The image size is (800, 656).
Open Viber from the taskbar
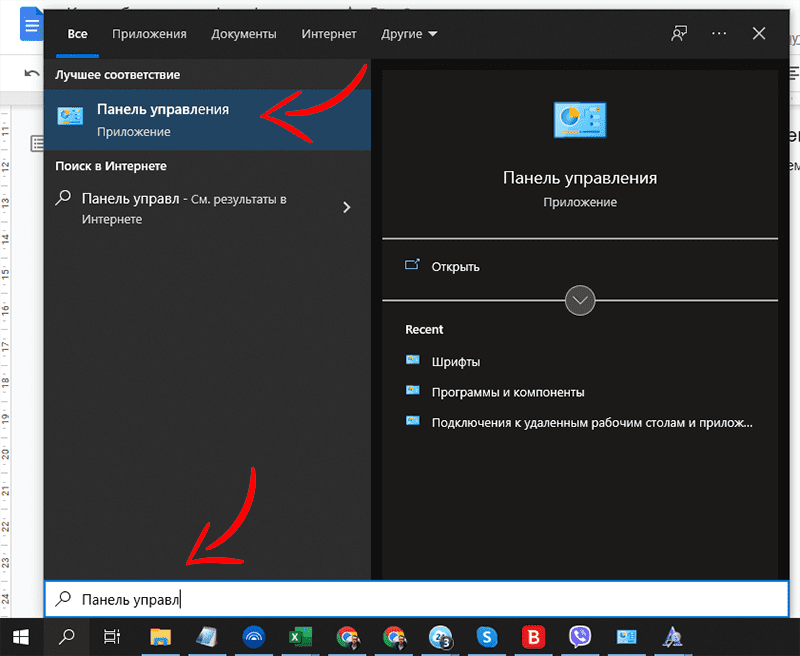(580, 636)
